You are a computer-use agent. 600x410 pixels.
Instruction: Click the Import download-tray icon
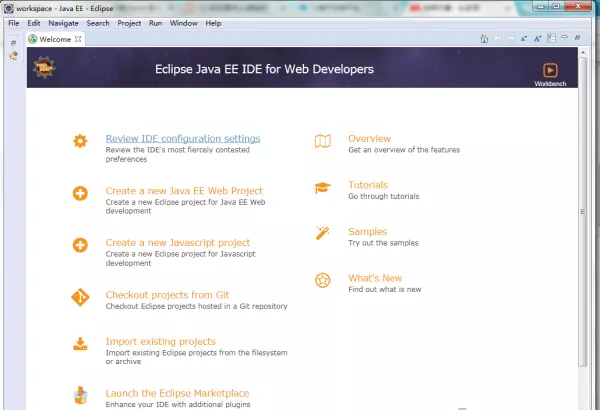tap(80, 344)
